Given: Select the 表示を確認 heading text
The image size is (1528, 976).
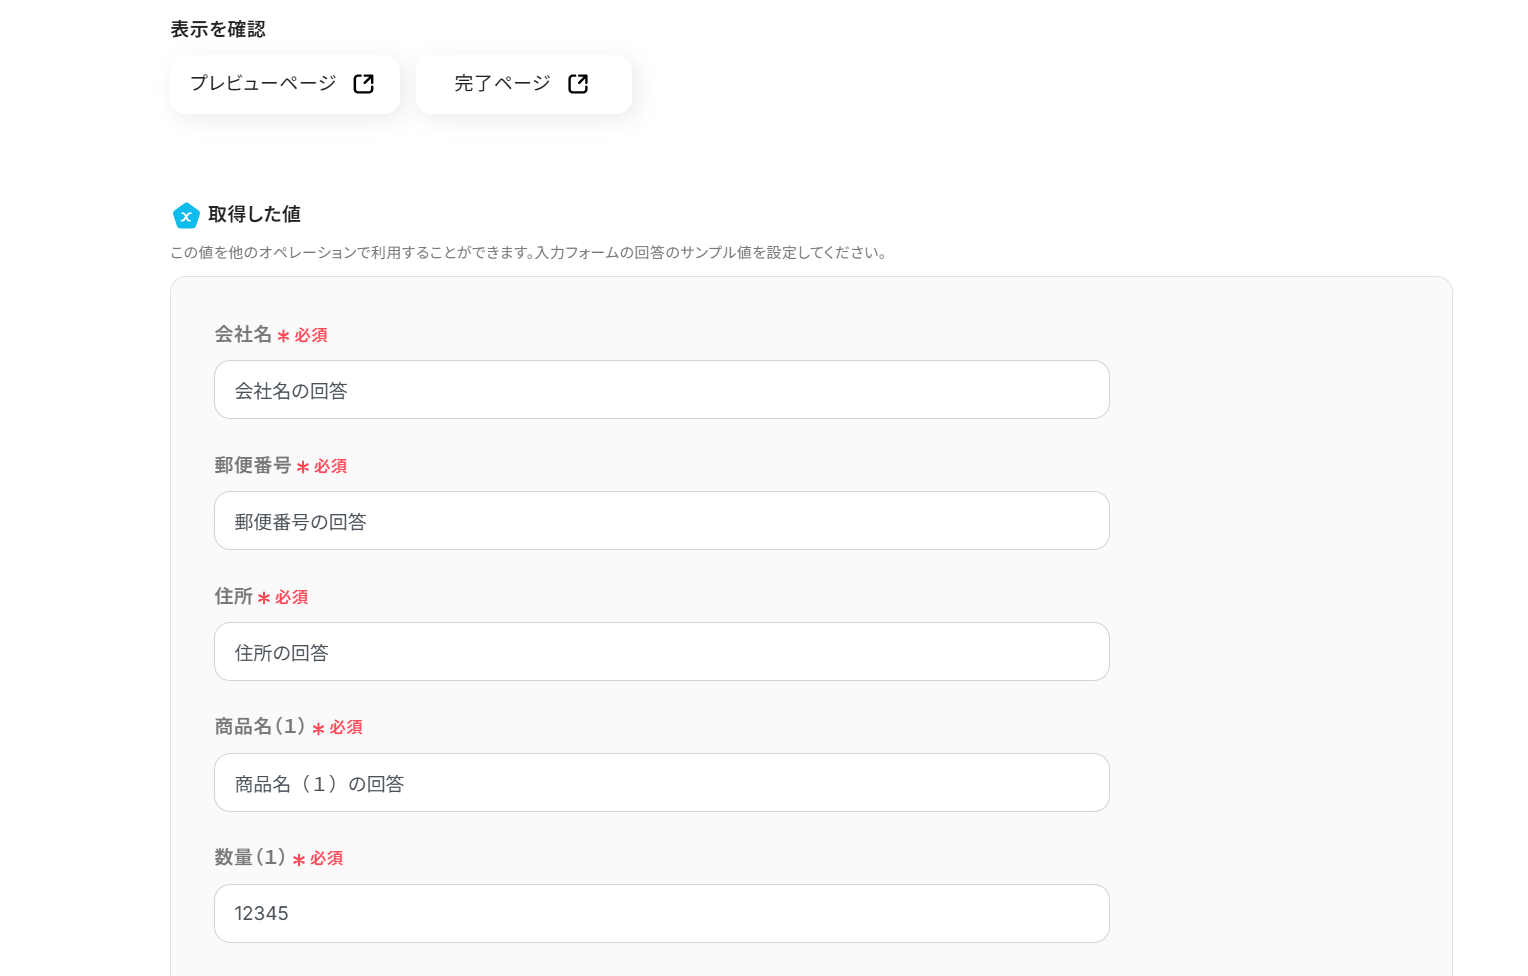Looking at the screenshot, I should coord(218,29).
